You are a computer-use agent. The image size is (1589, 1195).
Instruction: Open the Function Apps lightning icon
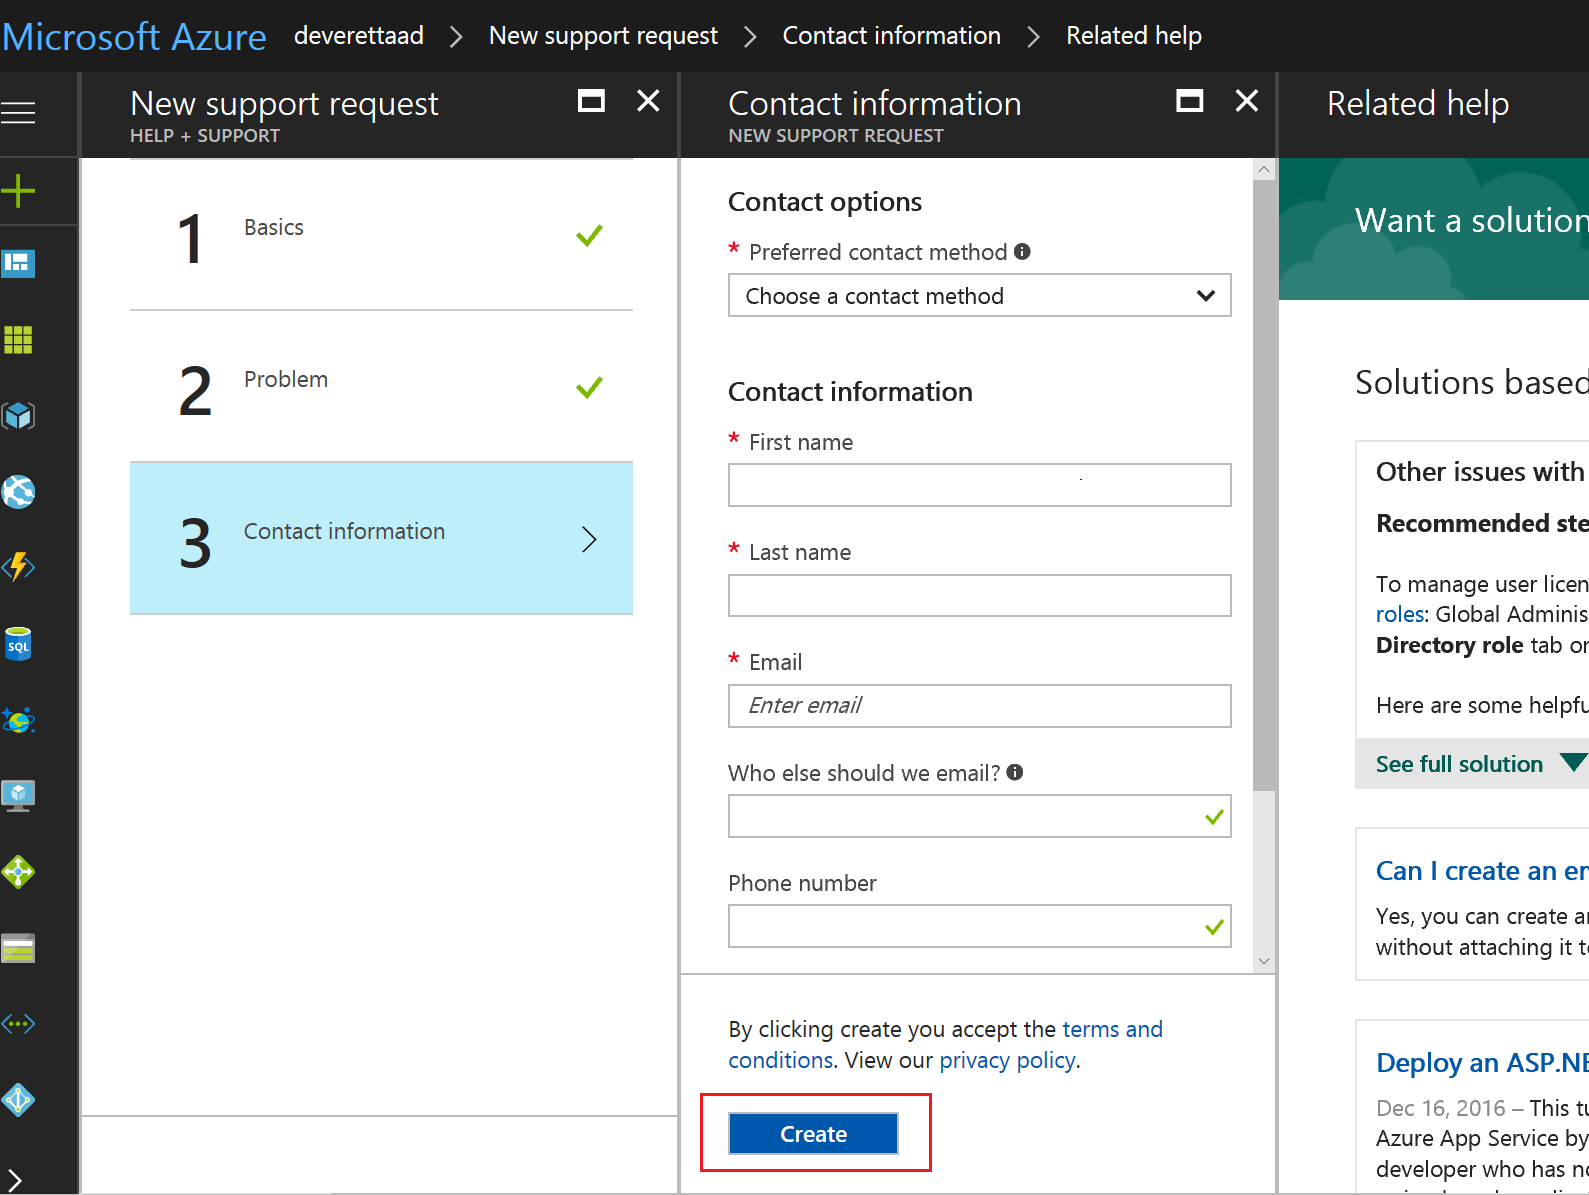click(x=19, y=567)
